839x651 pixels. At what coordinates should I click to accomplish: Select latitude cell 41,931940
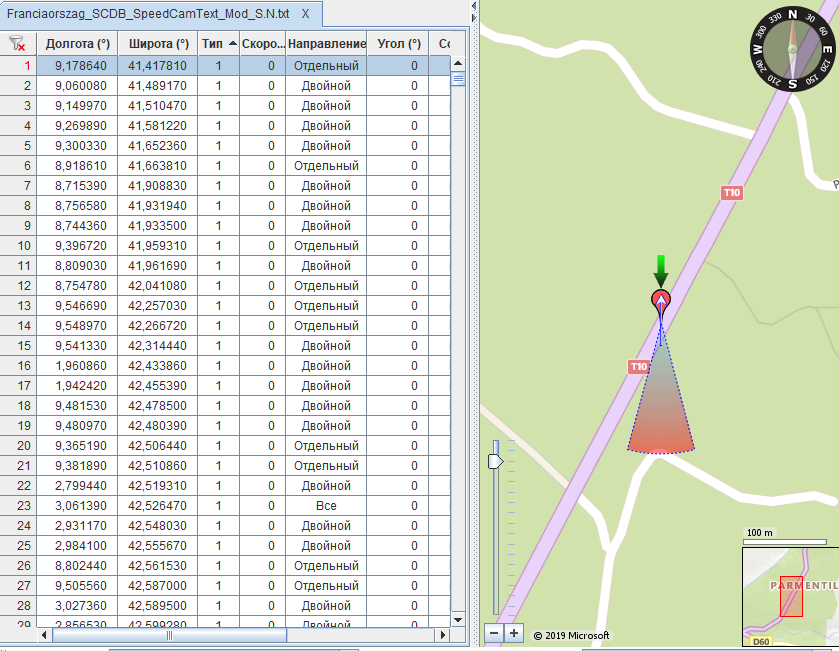pyautogui.click(x=158, y=205)
